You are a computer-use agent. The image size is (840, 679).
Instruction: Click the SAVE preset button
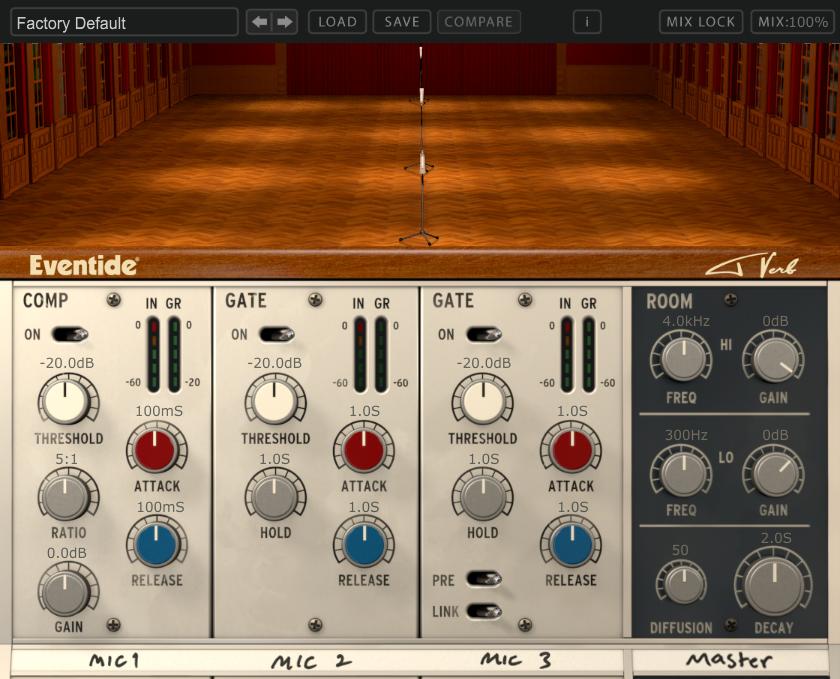402,22
